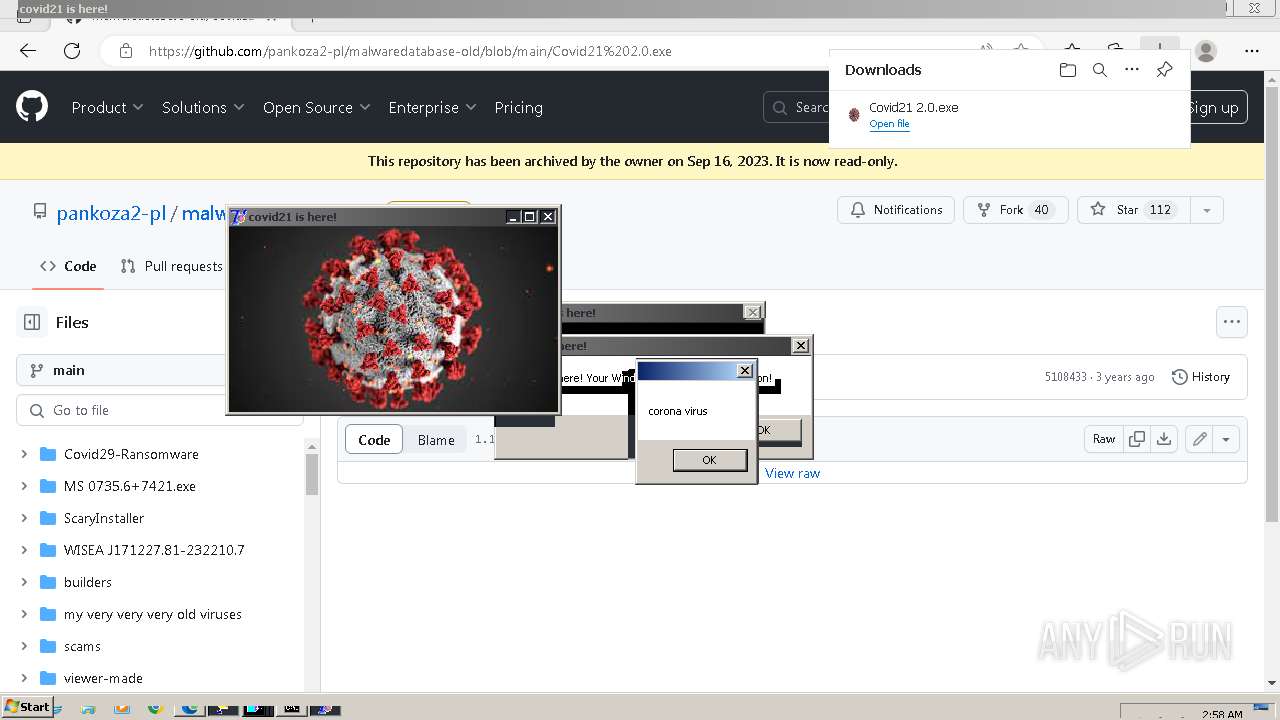Reload the page with the refresh icon
1280x720 pixels.
point(72,51)
